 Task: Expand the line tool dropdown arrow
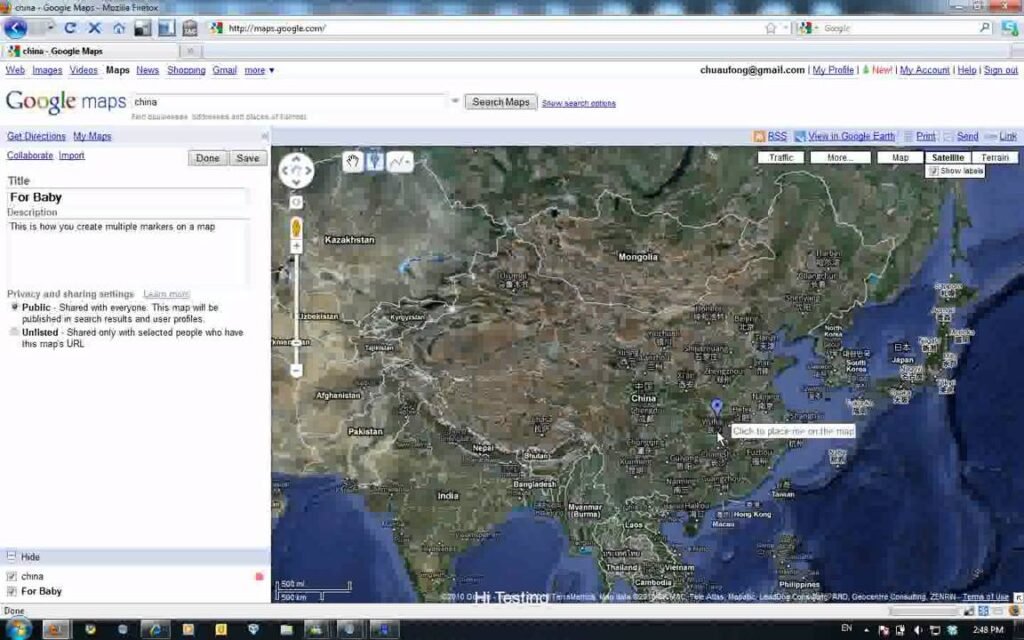click(x=408, y=161)
